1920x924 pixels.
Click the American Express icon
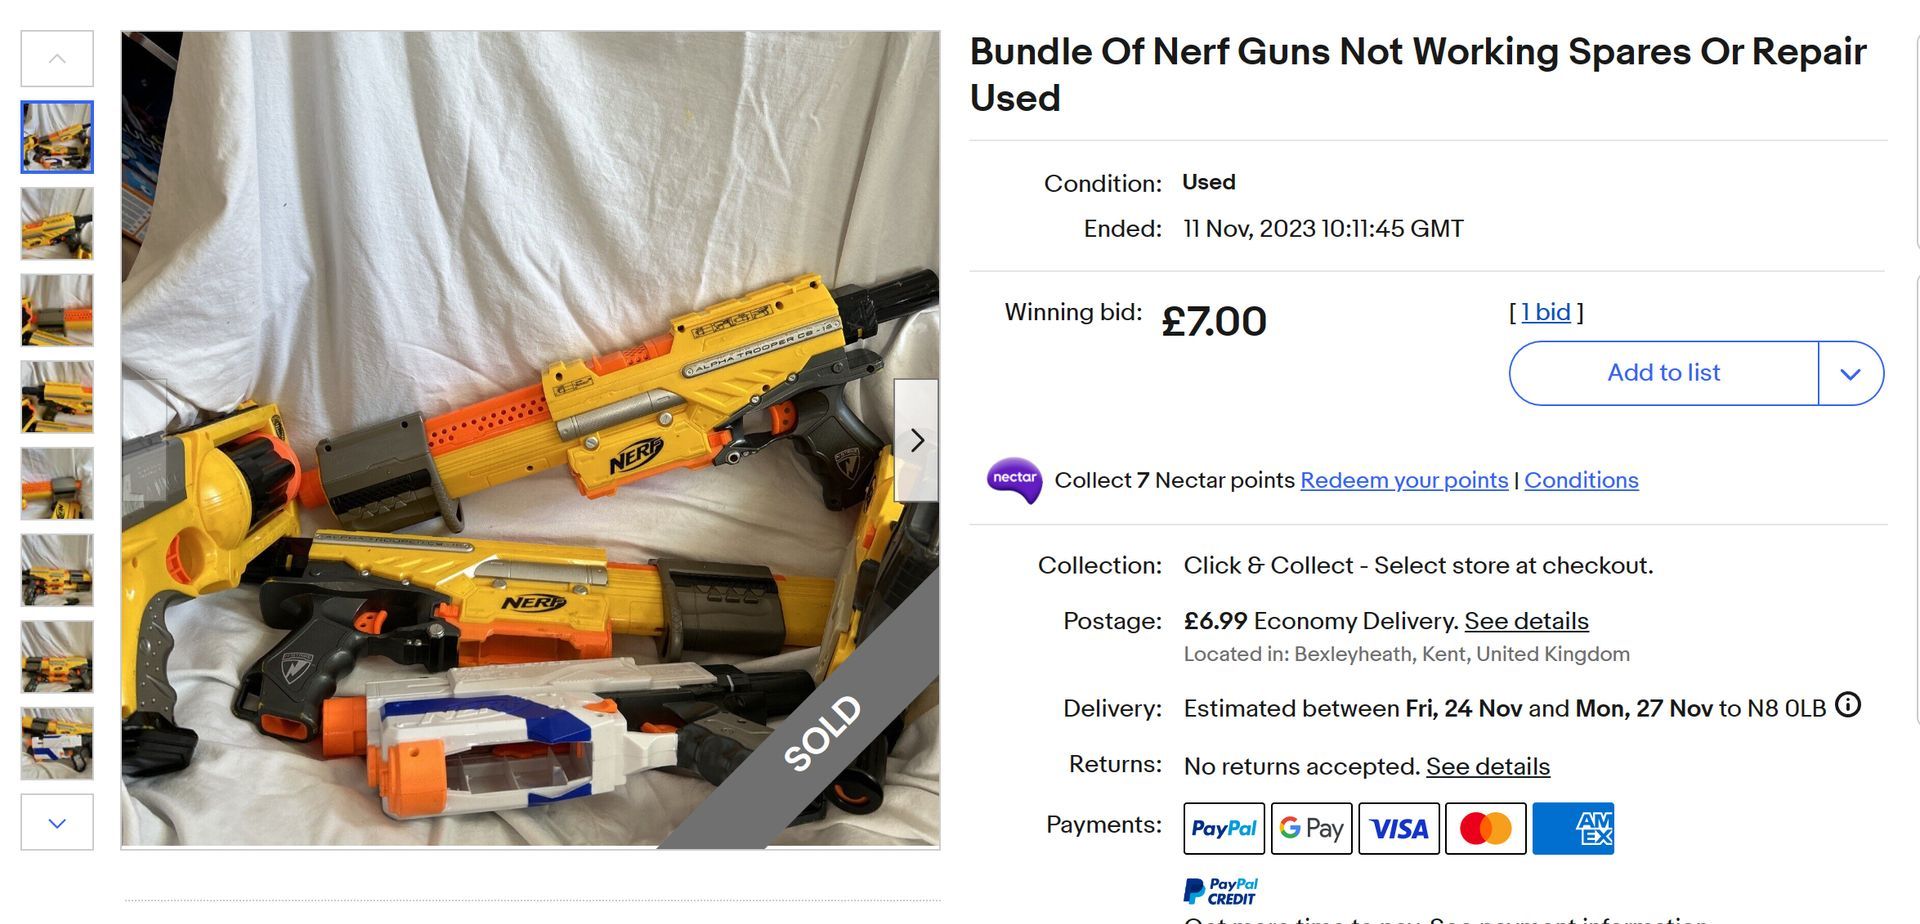click(1573, 828)
